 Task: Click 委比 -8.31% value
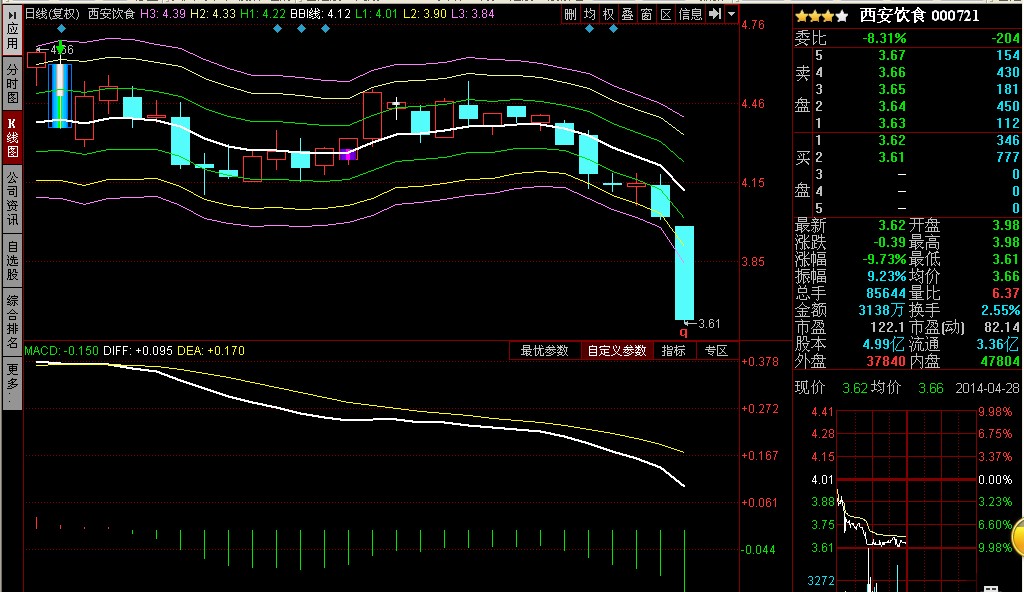click(x=885, y=39)
